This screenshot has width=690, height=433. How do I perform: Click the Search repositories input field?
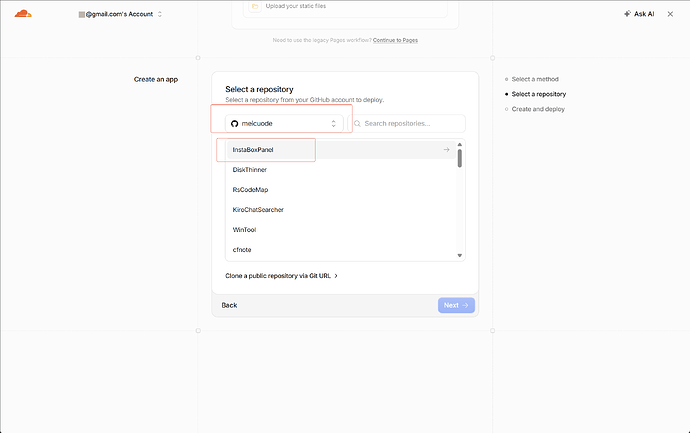point(407,124)
